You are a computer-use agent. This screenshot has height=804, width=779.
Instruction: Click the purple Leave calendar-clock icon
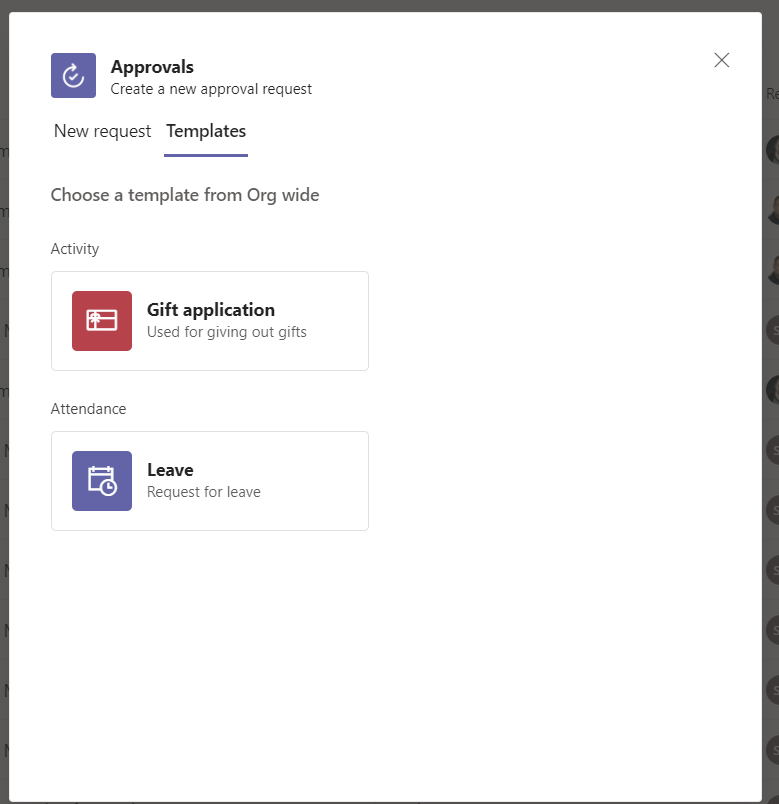pos(102,481)
